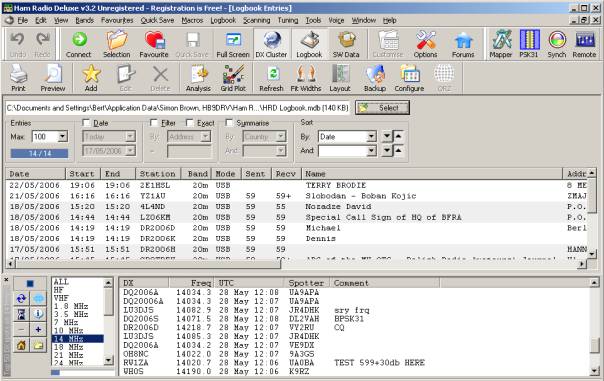Screen dimensions: 604x381
Task: Toggle the Exact checkbox
Action: (190, 123)
